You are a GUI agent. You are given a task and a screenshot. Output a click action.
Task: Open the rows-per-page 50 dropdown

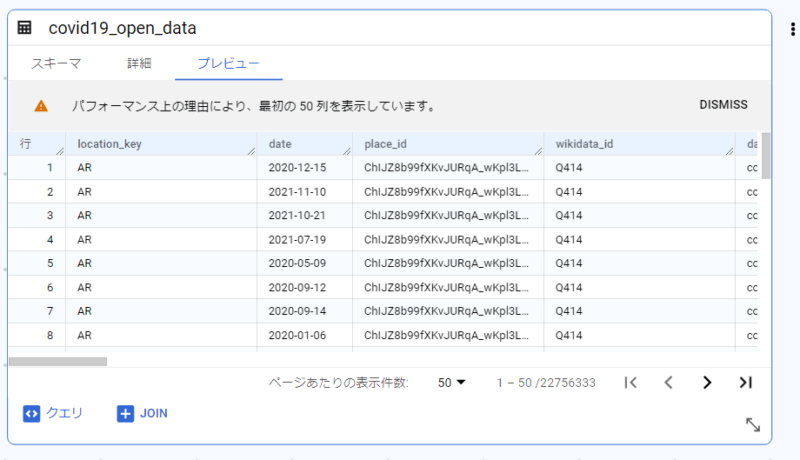click(x=452, y=382)
